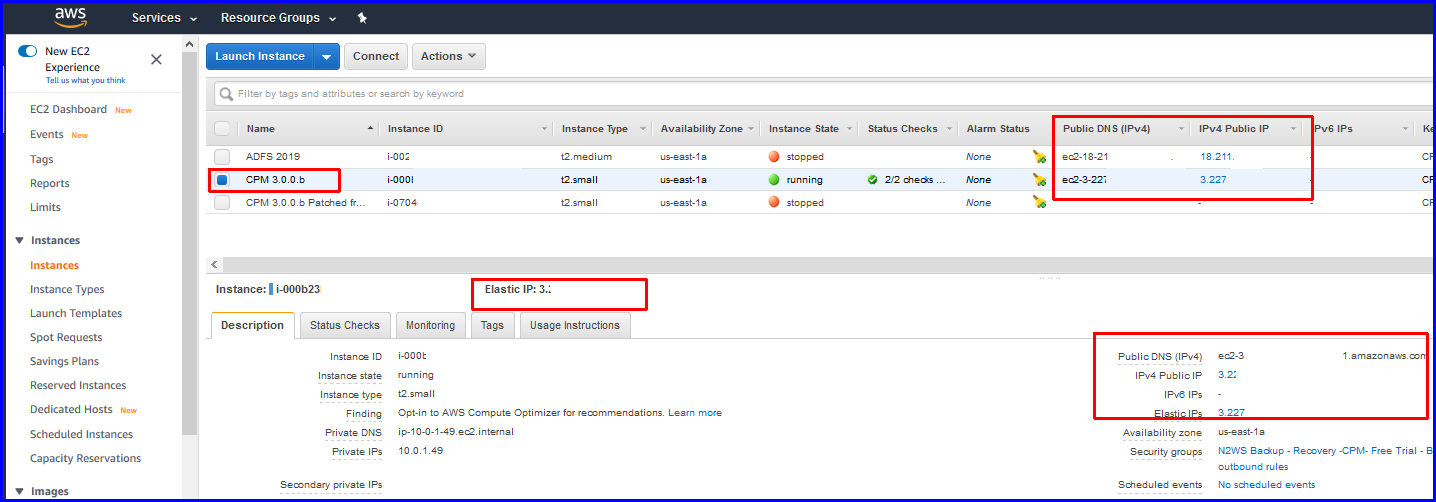Toggle the New EC2 Experience switch
Screen dimensions: 1436x502
[x=27, y=51]
